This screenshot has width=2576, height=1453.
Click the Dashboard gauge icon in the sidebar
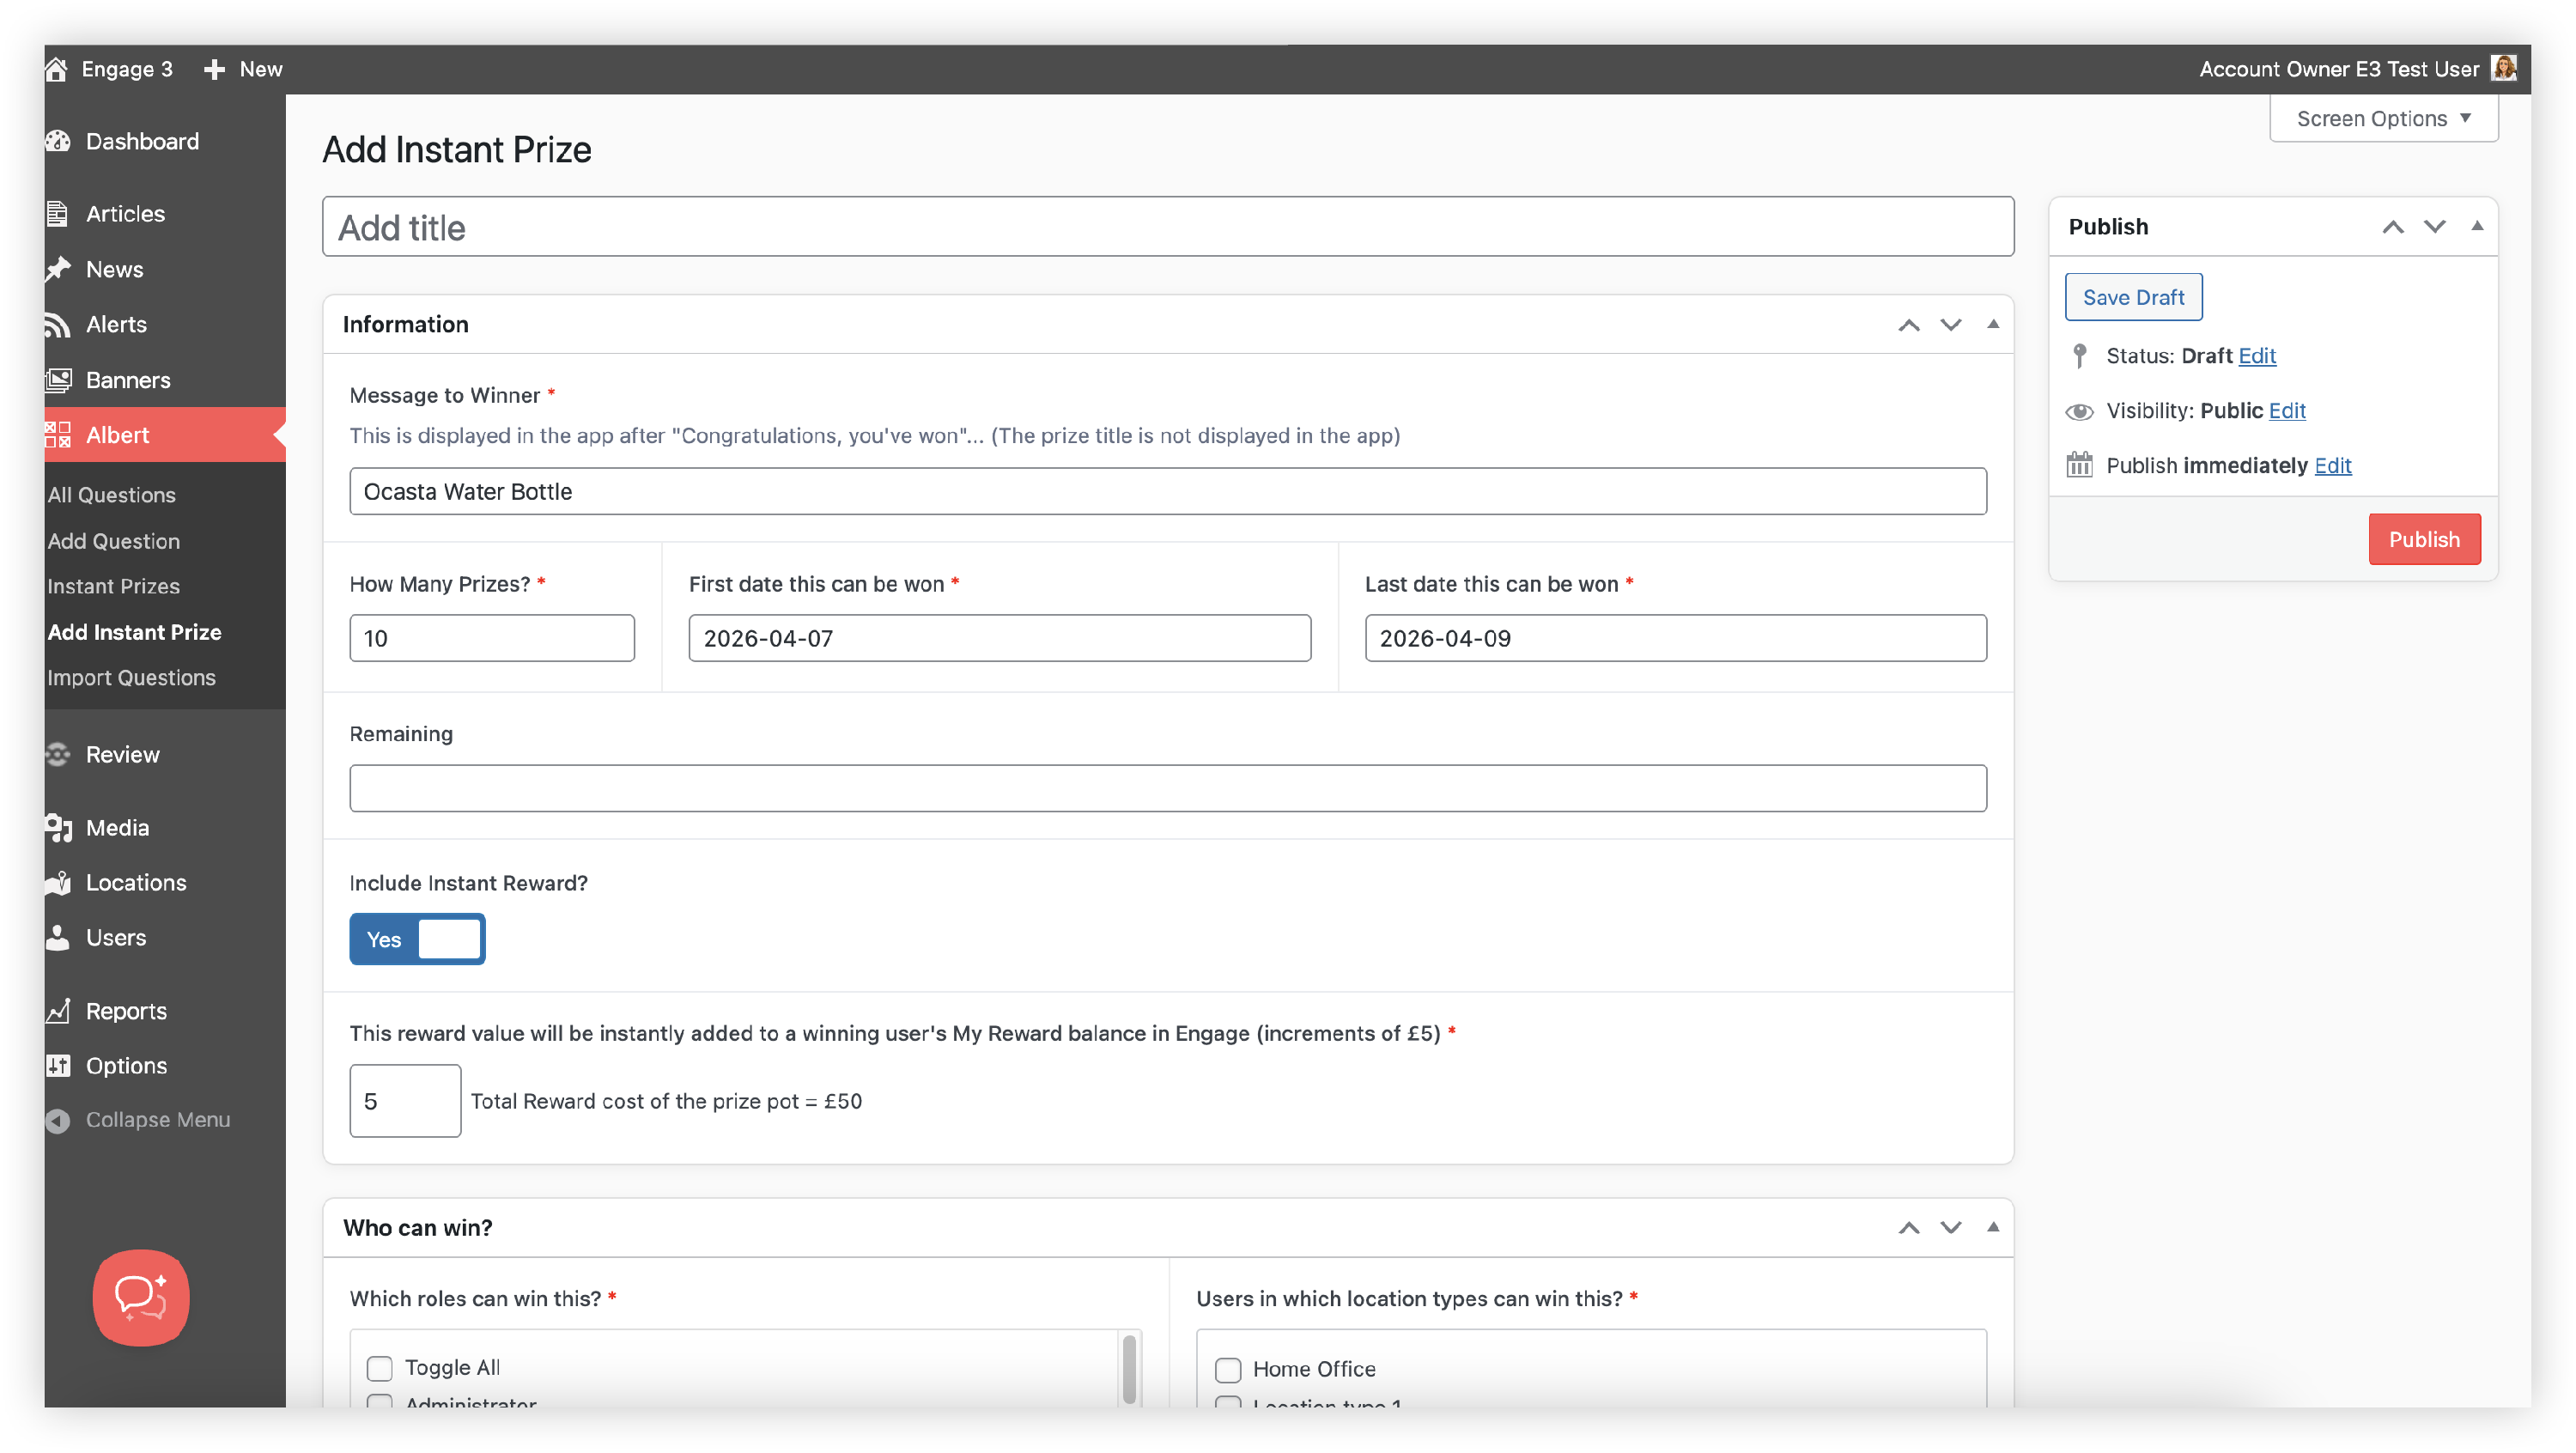[58, 141]
